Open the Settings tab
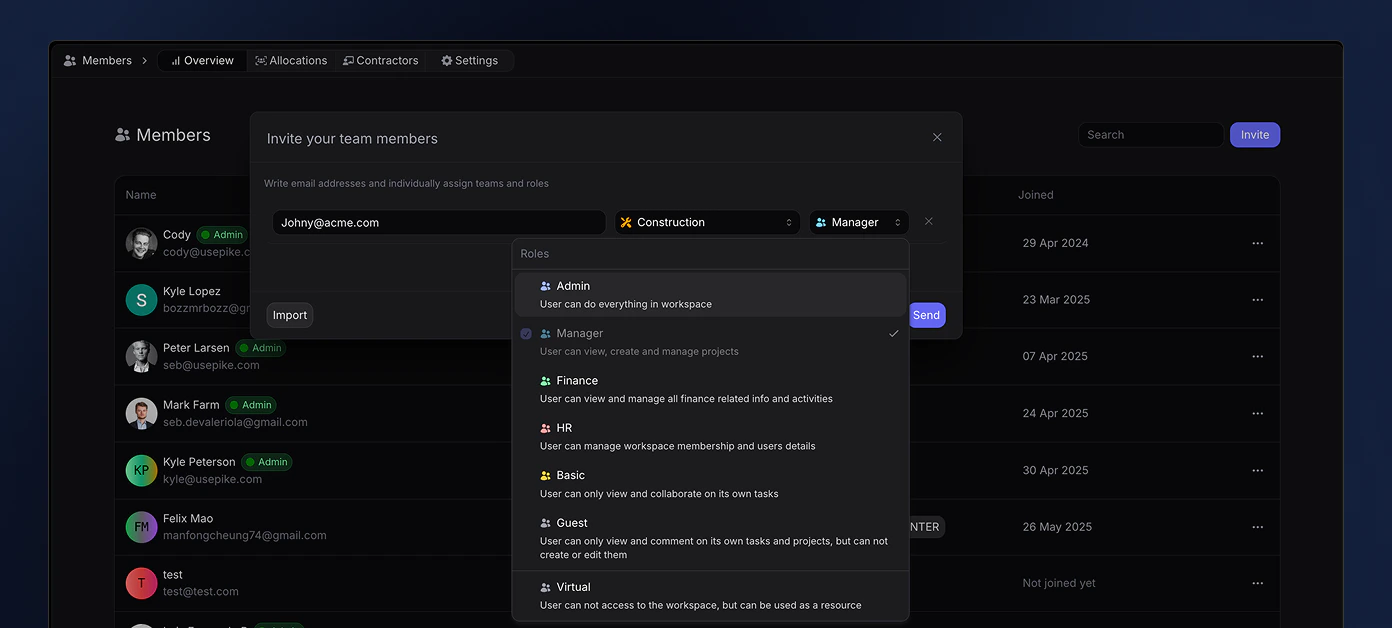The image size is (1392, 628). point(469,61)
